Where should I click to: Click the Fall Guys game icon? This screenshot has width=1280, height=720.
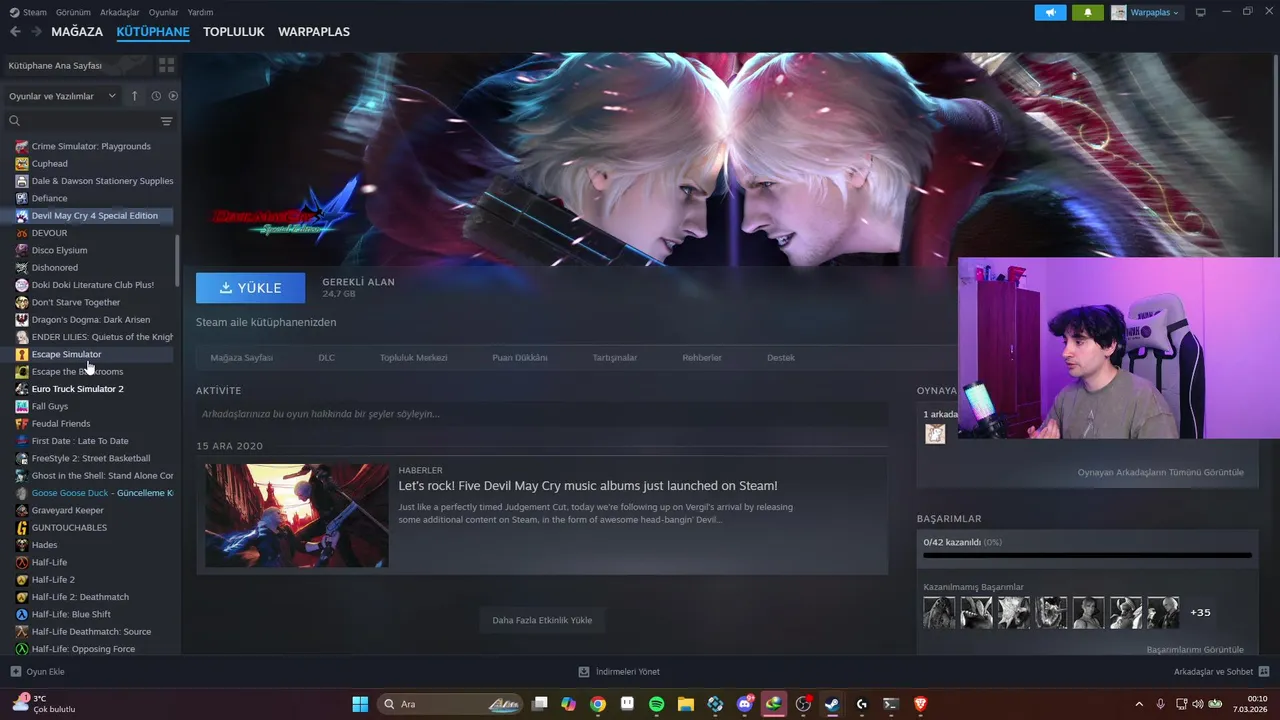(x=22, y=406)
